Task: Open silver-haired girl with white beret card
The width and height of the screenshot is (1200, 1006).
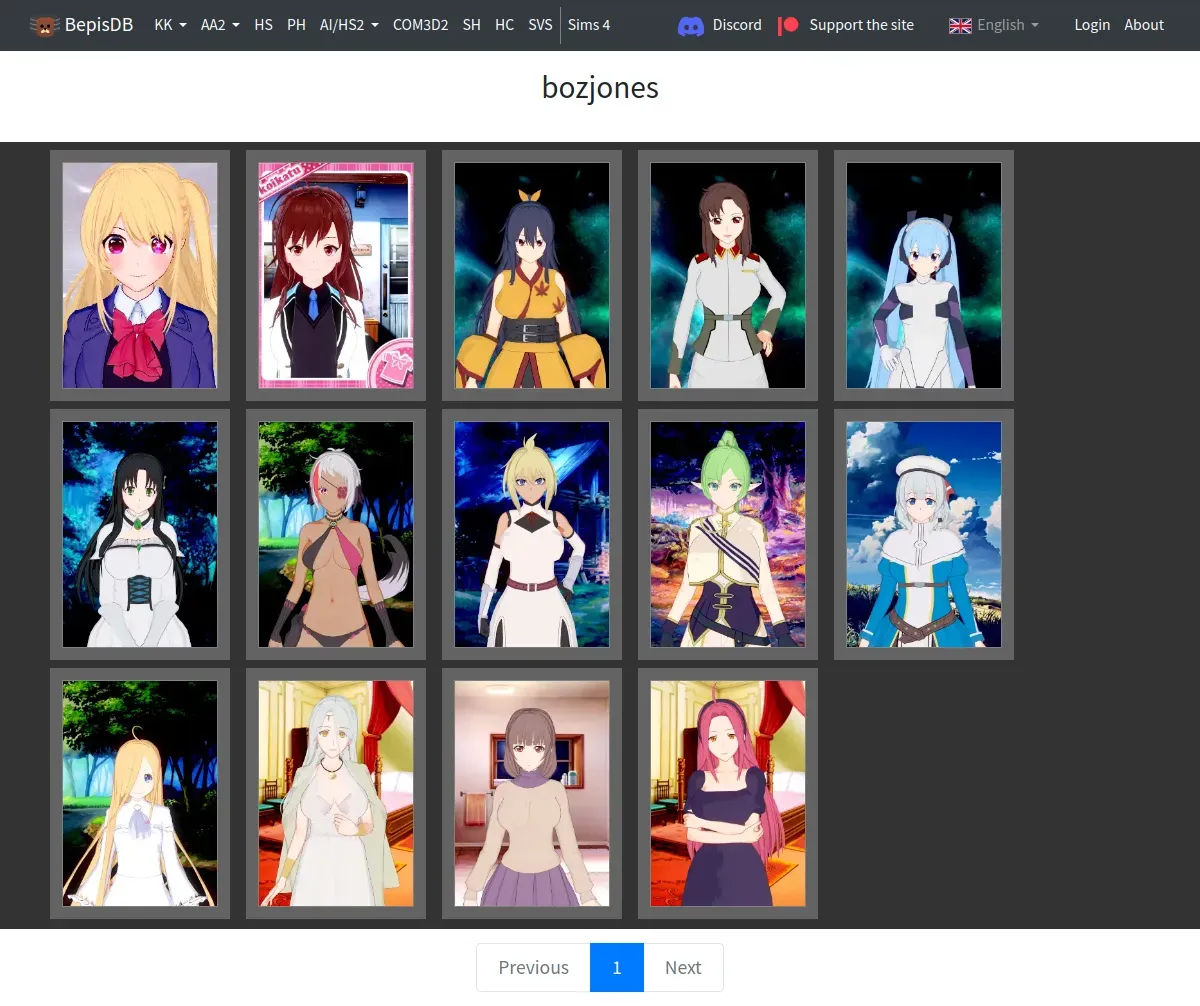Action: 924,534
